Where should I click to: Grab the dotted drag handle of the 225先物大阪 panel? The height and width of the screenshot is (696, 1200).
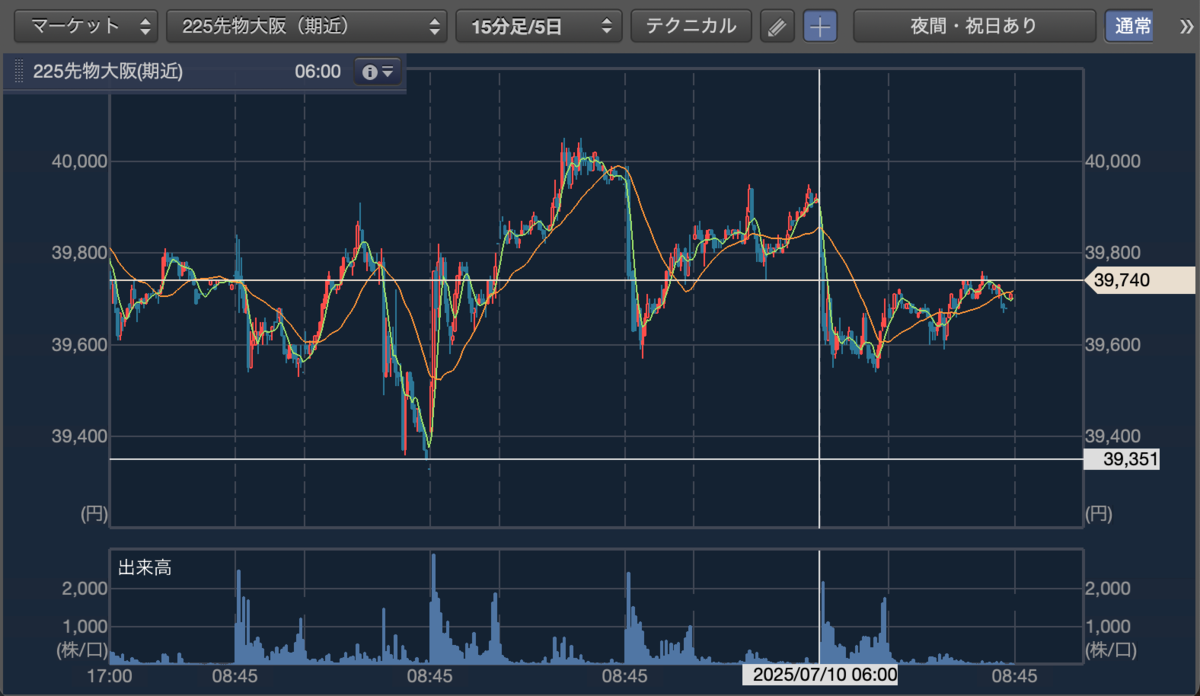click(18, 73)
